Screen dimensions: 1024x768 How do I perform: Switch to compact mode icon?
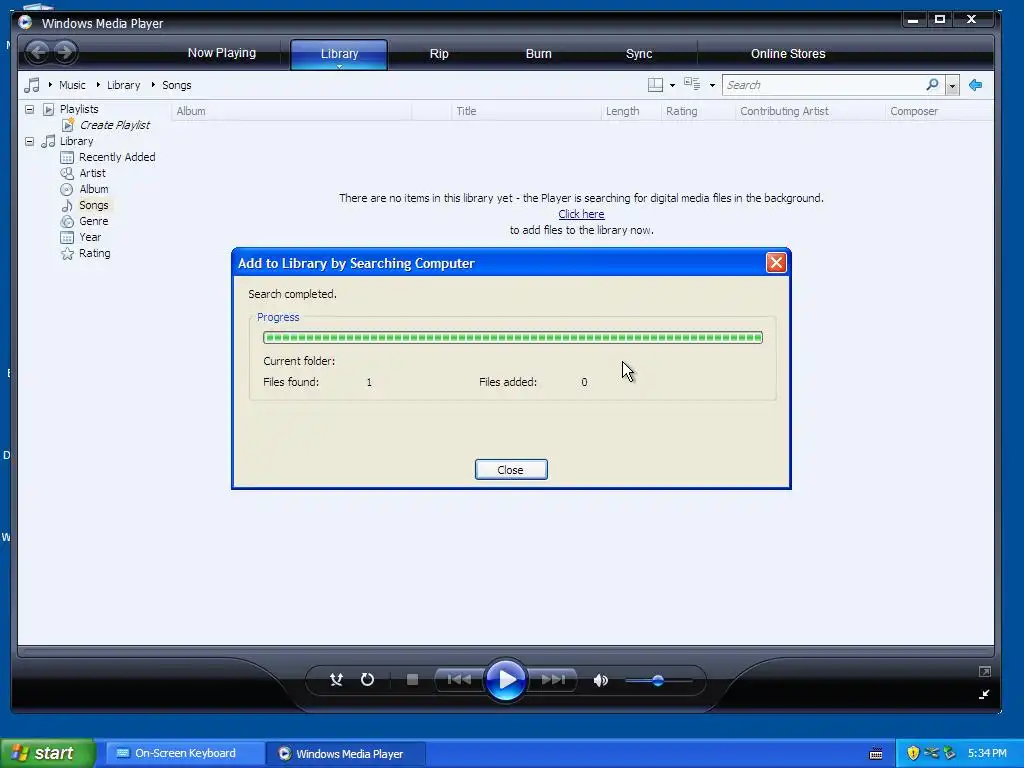pyautogui.click(x=984, y=694)
